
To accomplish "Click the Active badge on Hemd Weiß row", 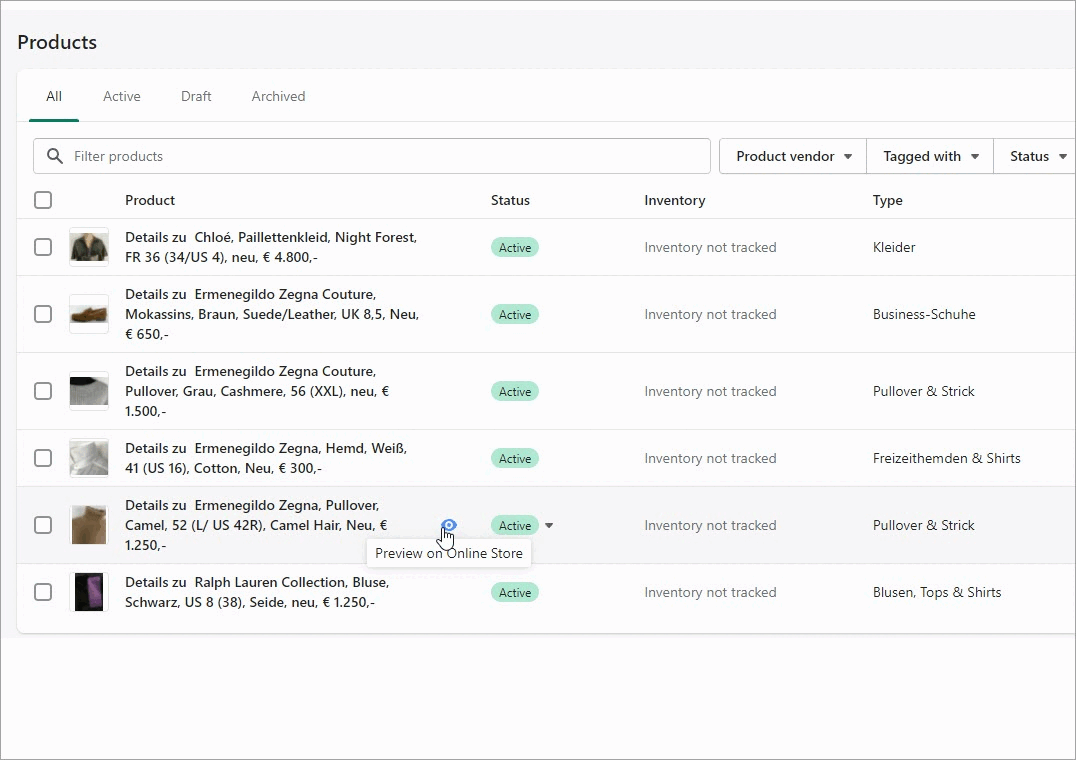I will (515, 459).
